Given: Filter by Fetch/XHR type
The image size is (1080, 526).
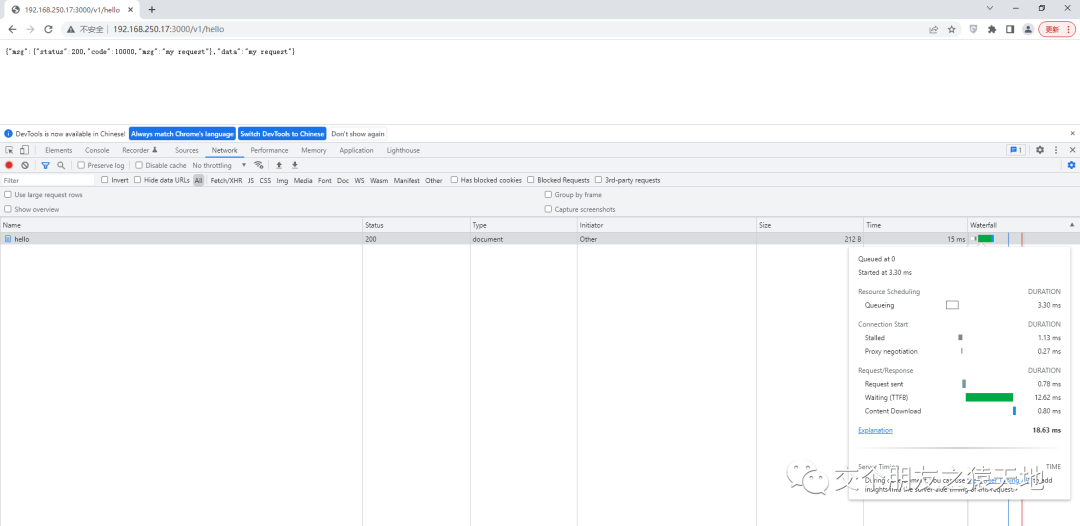Looking at the screenshot, I should pyautogui.click(x=227, y=180).
